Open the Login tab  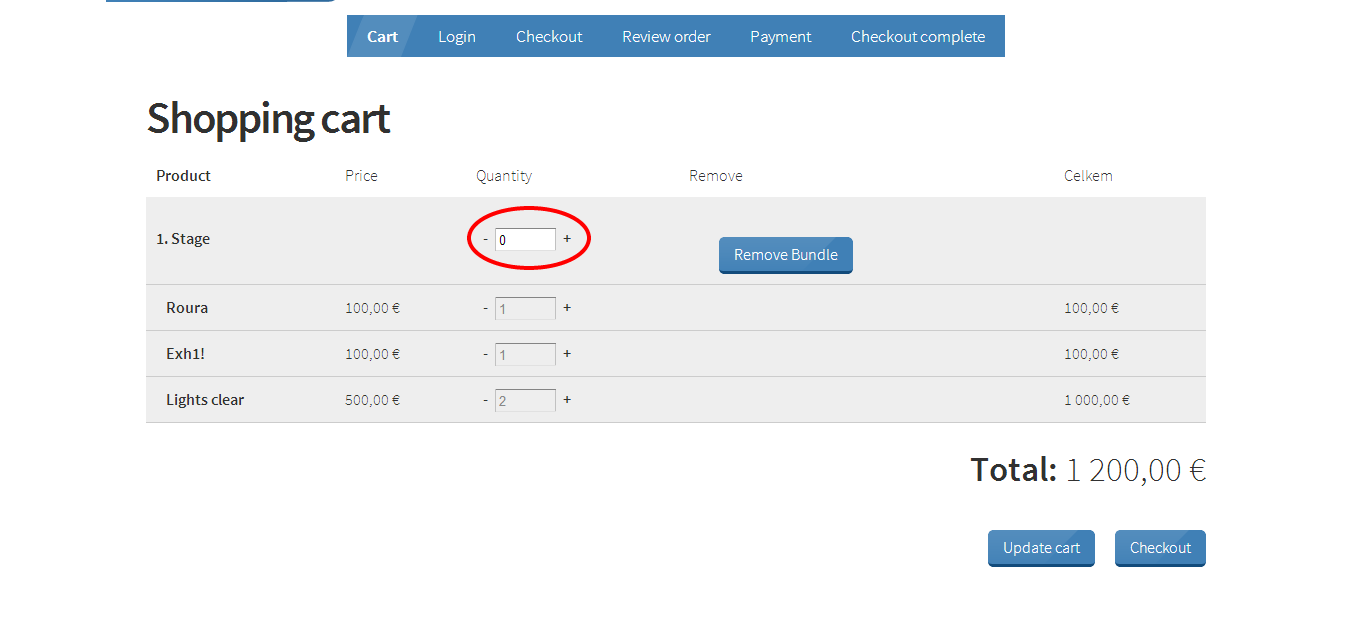[x=457, y=36]
